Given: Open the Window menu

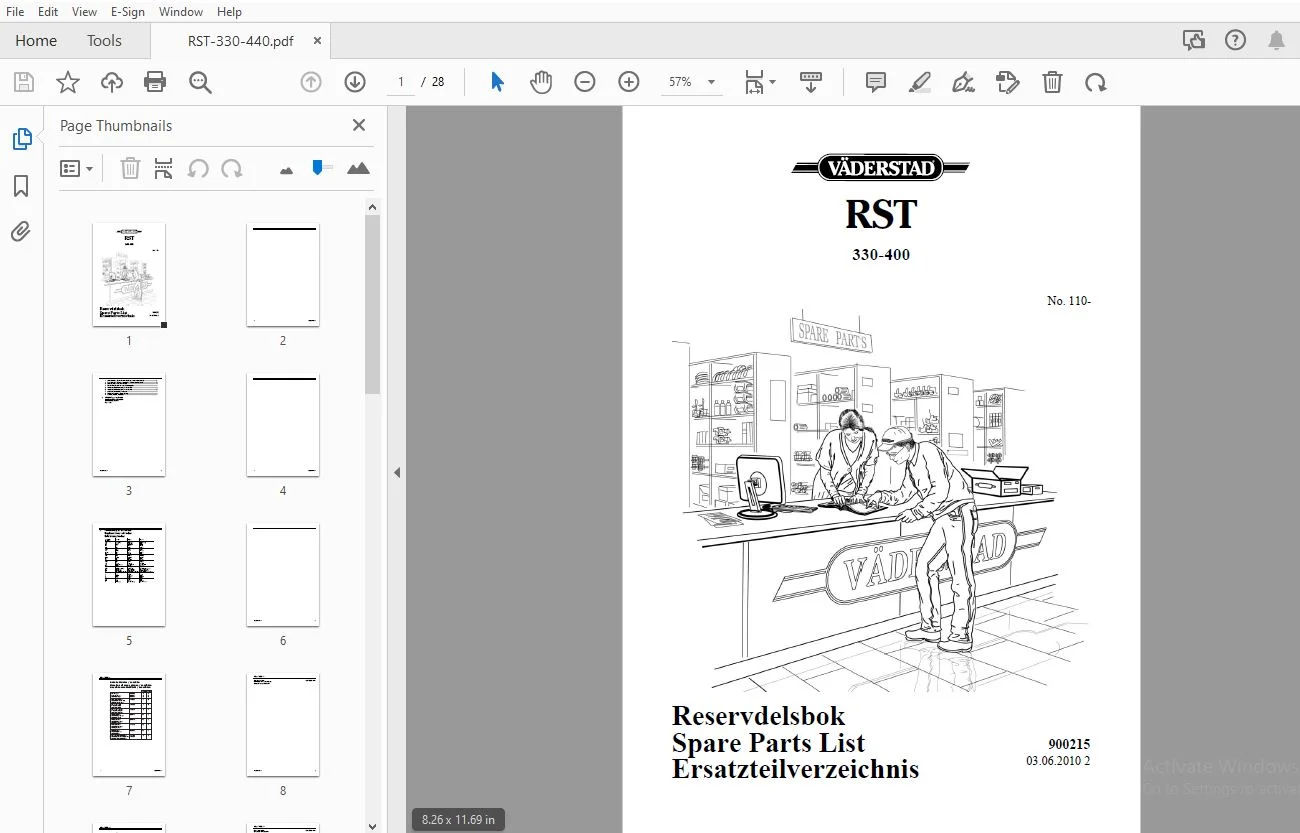Looking at the screenshot, I should [x=181, y=12].
